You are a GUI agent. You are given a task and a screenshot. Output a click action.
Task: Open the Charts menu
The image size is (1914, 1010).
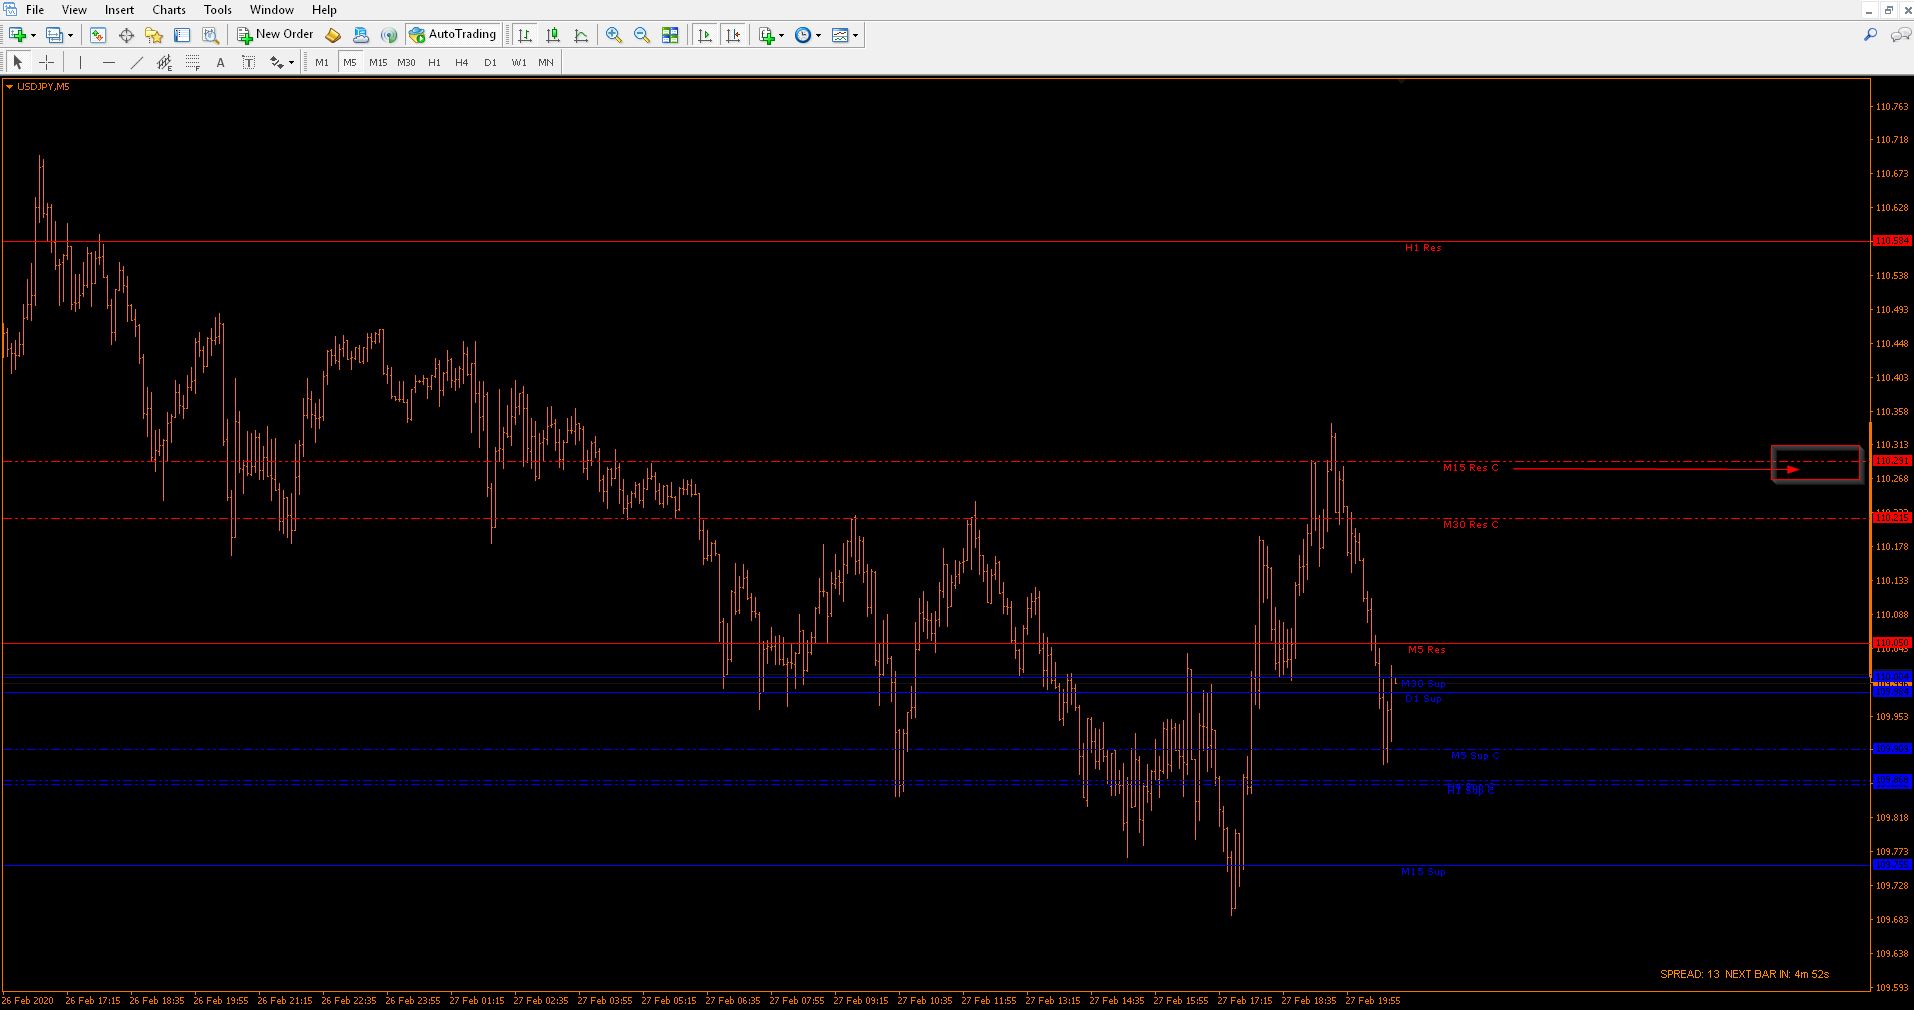pyautogui.click(x=169, y=9)
